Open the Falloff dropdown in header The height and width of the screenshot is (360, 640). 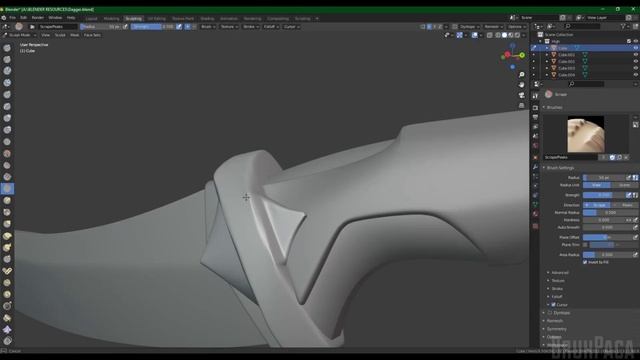pos(271,27)
